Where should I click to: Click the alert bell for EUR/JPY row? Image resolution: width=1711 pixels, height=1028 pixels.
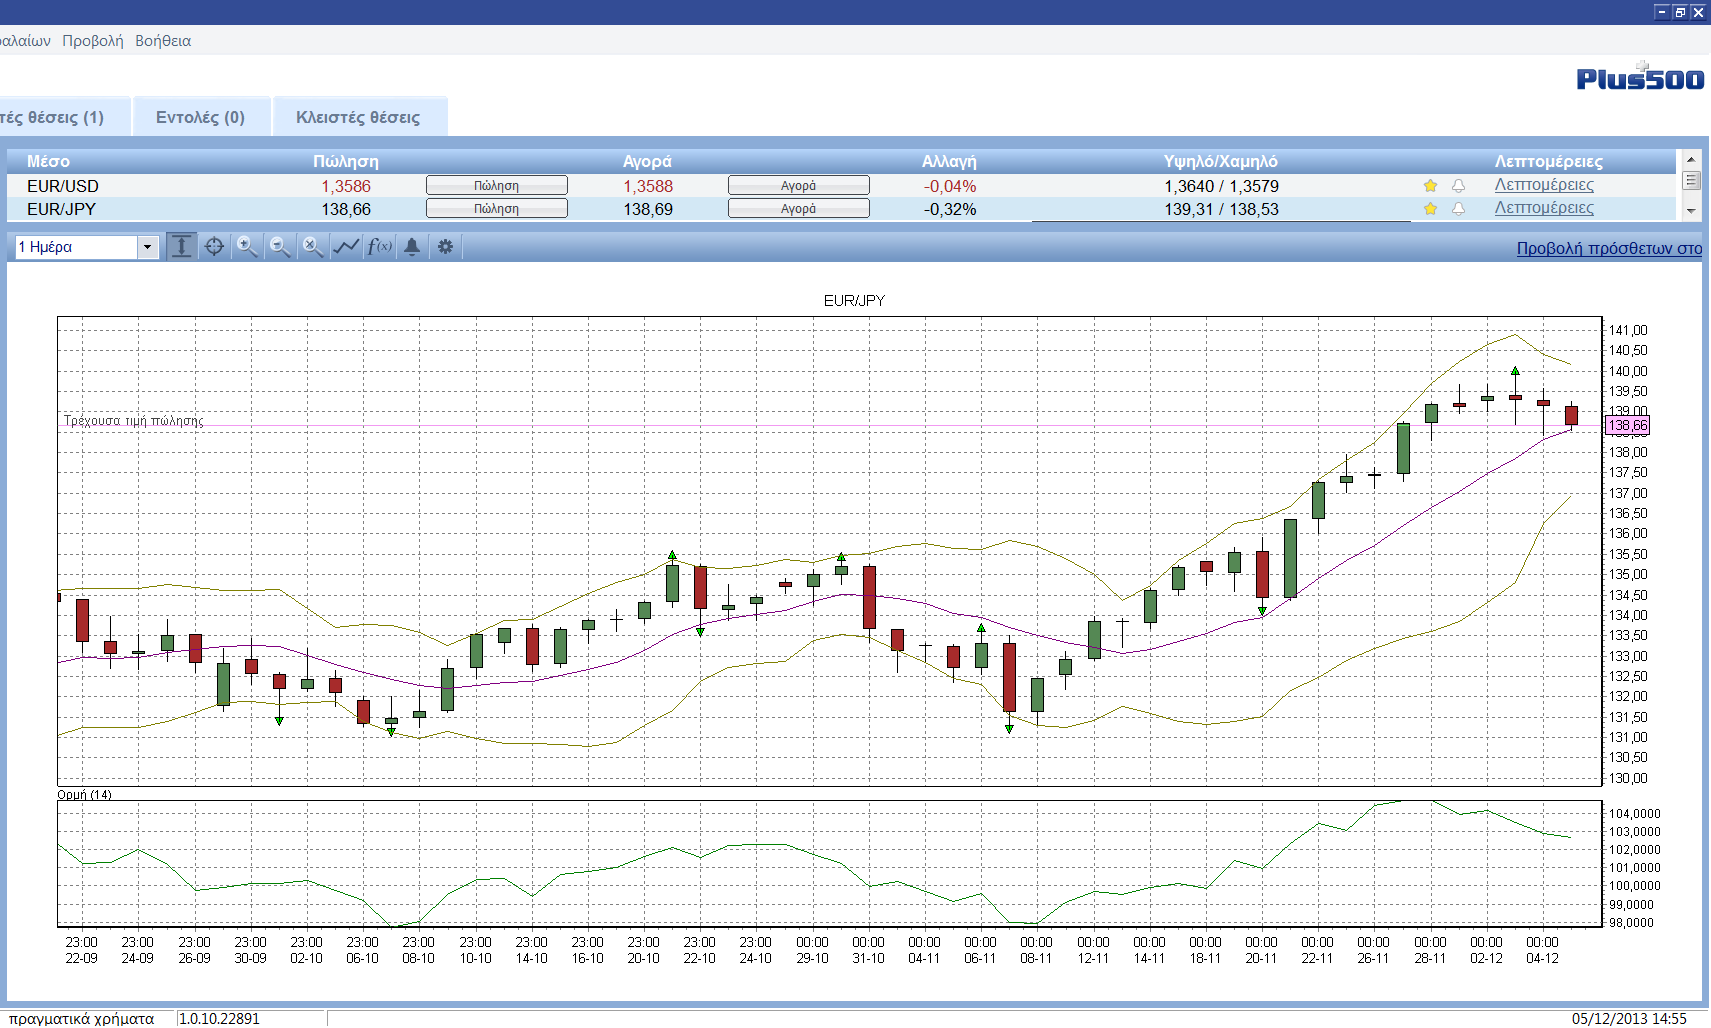pos(1458,209)
